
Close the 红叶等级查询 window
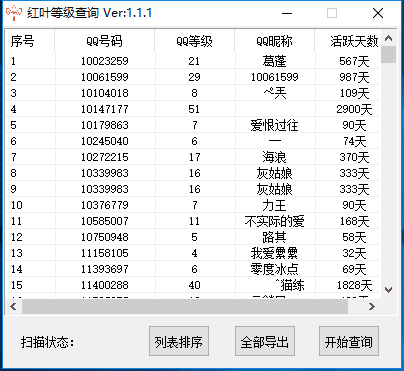point(378,13)
